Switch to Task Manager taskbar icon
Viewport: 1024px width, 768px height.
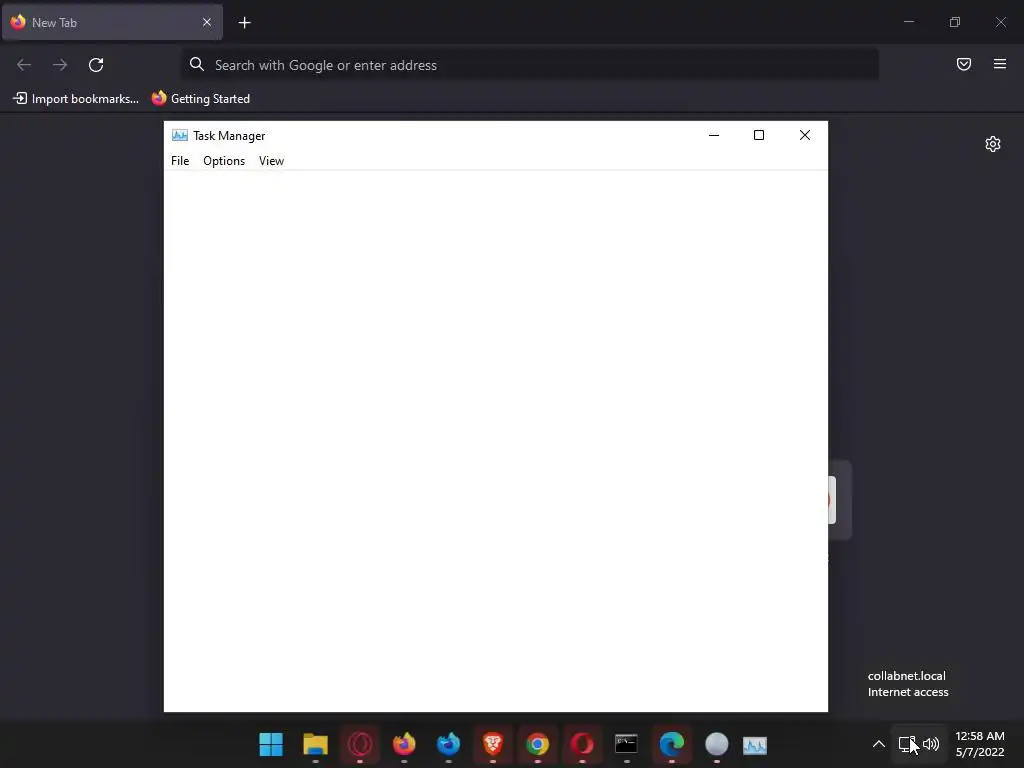(x=755, y=744)
